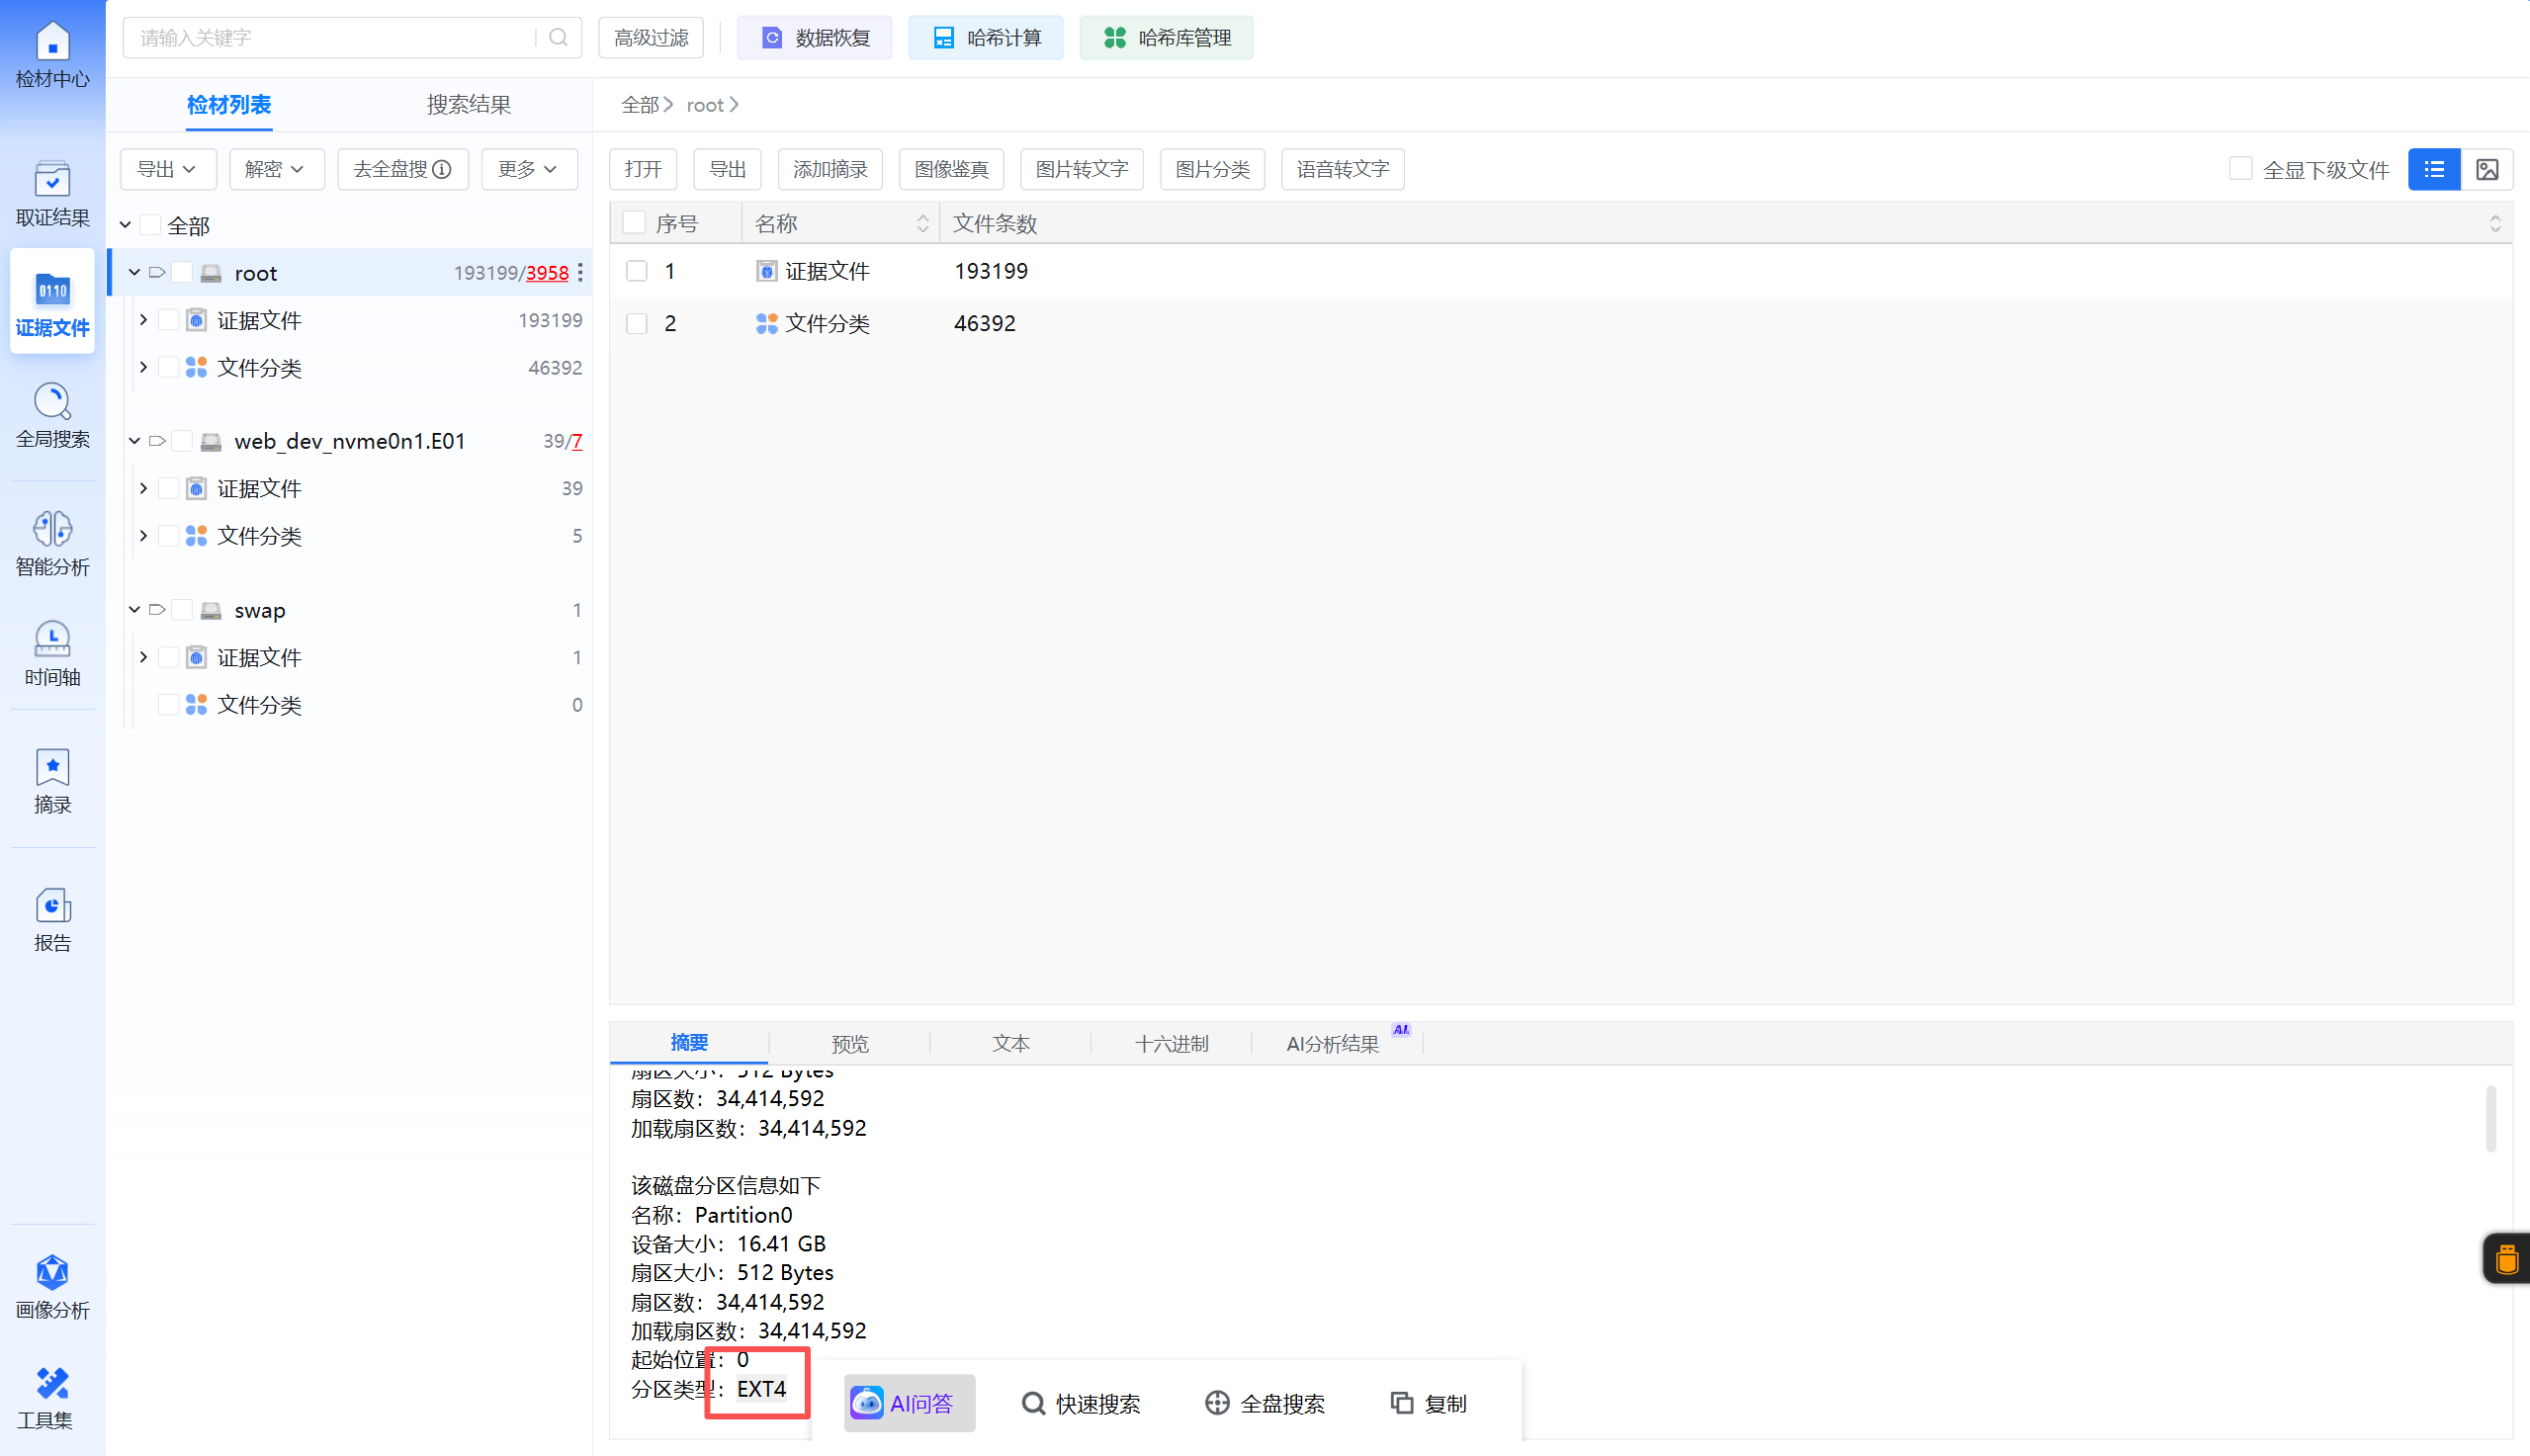Open the root disk more-options dots
The height and width of the screenshot is (1456, 2530).
point(580,272)
